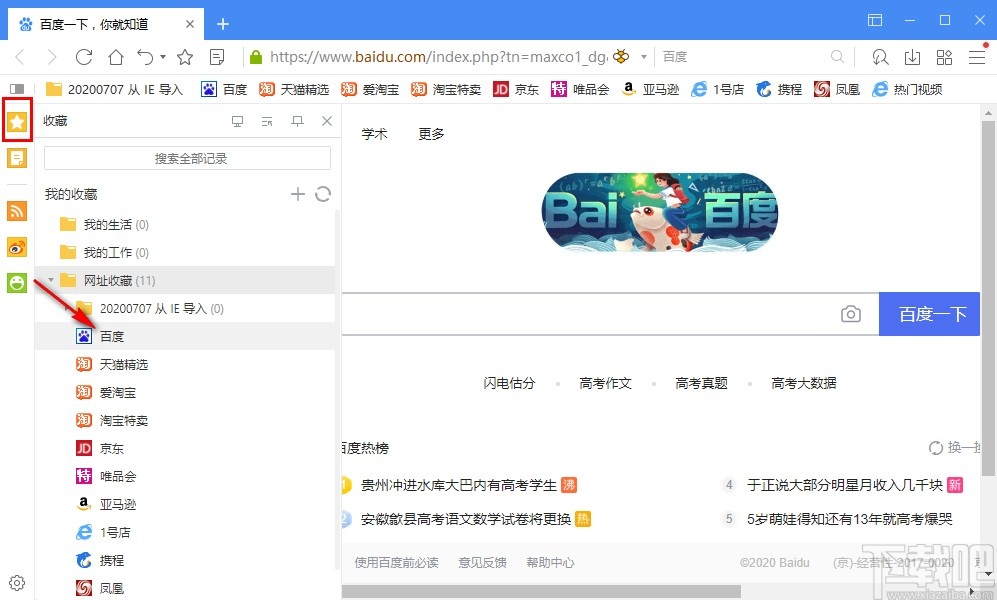Screen dimensions: 997x600
Task: Open the 高考作文 link
Action: point(605,383)
